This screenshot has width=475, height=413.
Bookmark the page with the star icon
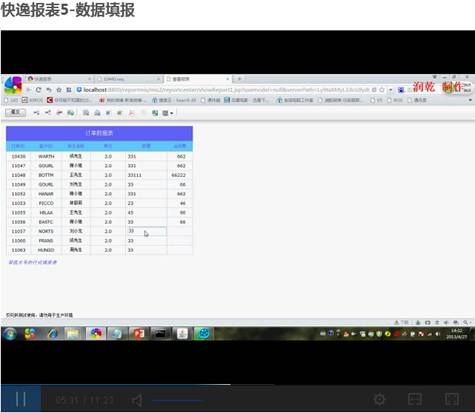59,90
